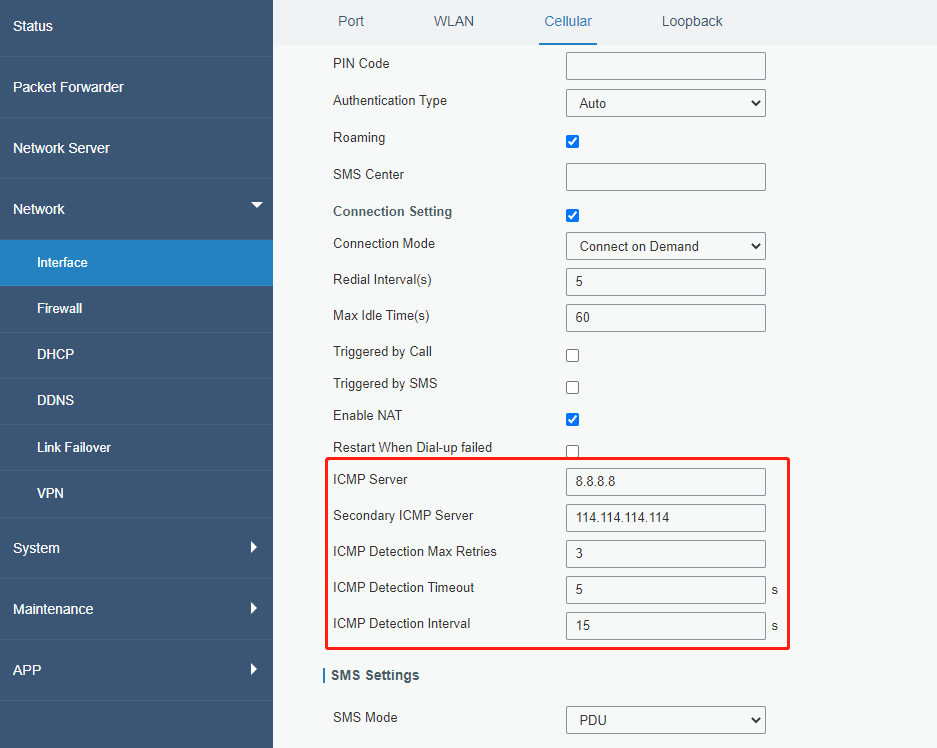Enable Triggered by Call checkbox
This screenshot has width=937, height=748.
point(572,355)
